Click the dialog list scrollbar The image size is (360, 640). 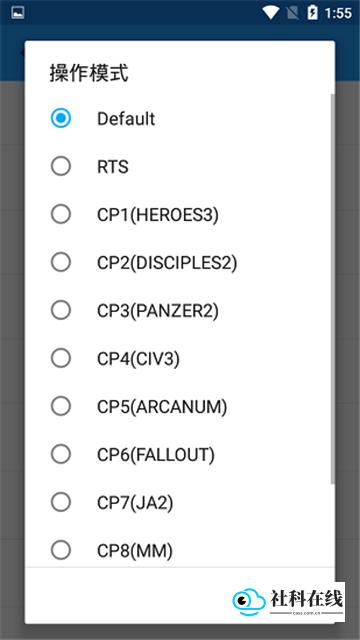coord(333,289)
